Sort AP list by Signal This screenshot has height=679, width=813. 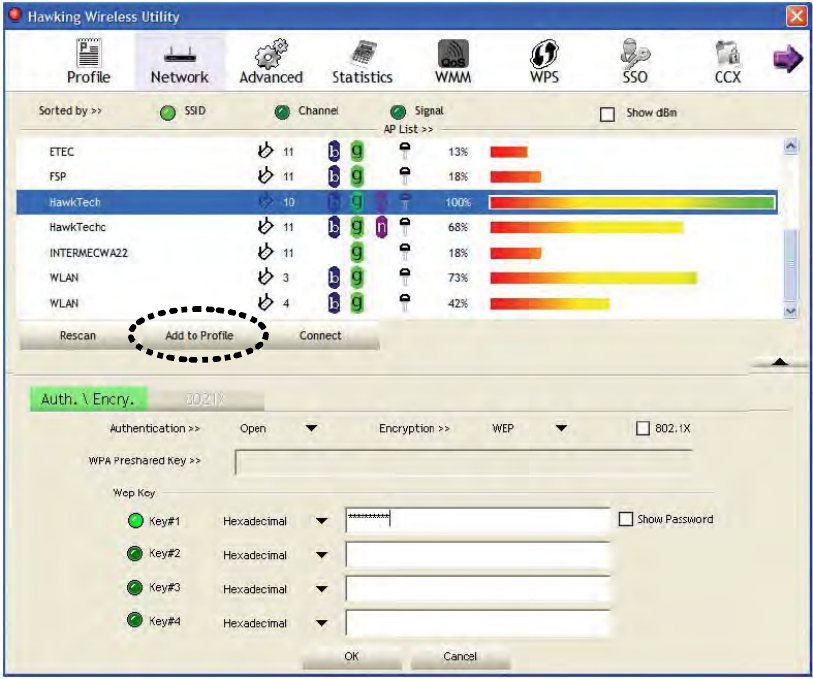[x=398, y=112]
